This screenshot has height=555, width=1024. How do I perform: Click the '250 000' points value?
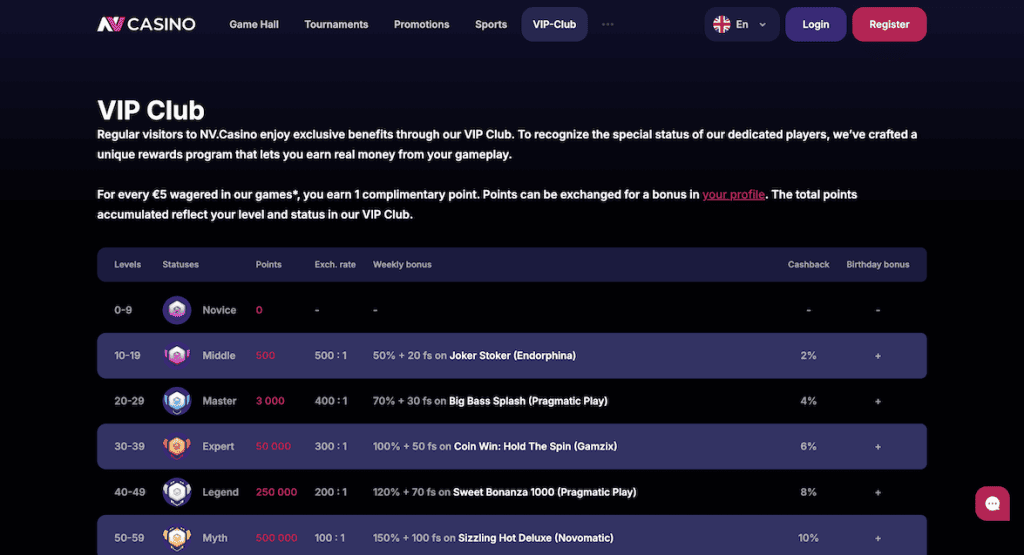click(276, 492)
